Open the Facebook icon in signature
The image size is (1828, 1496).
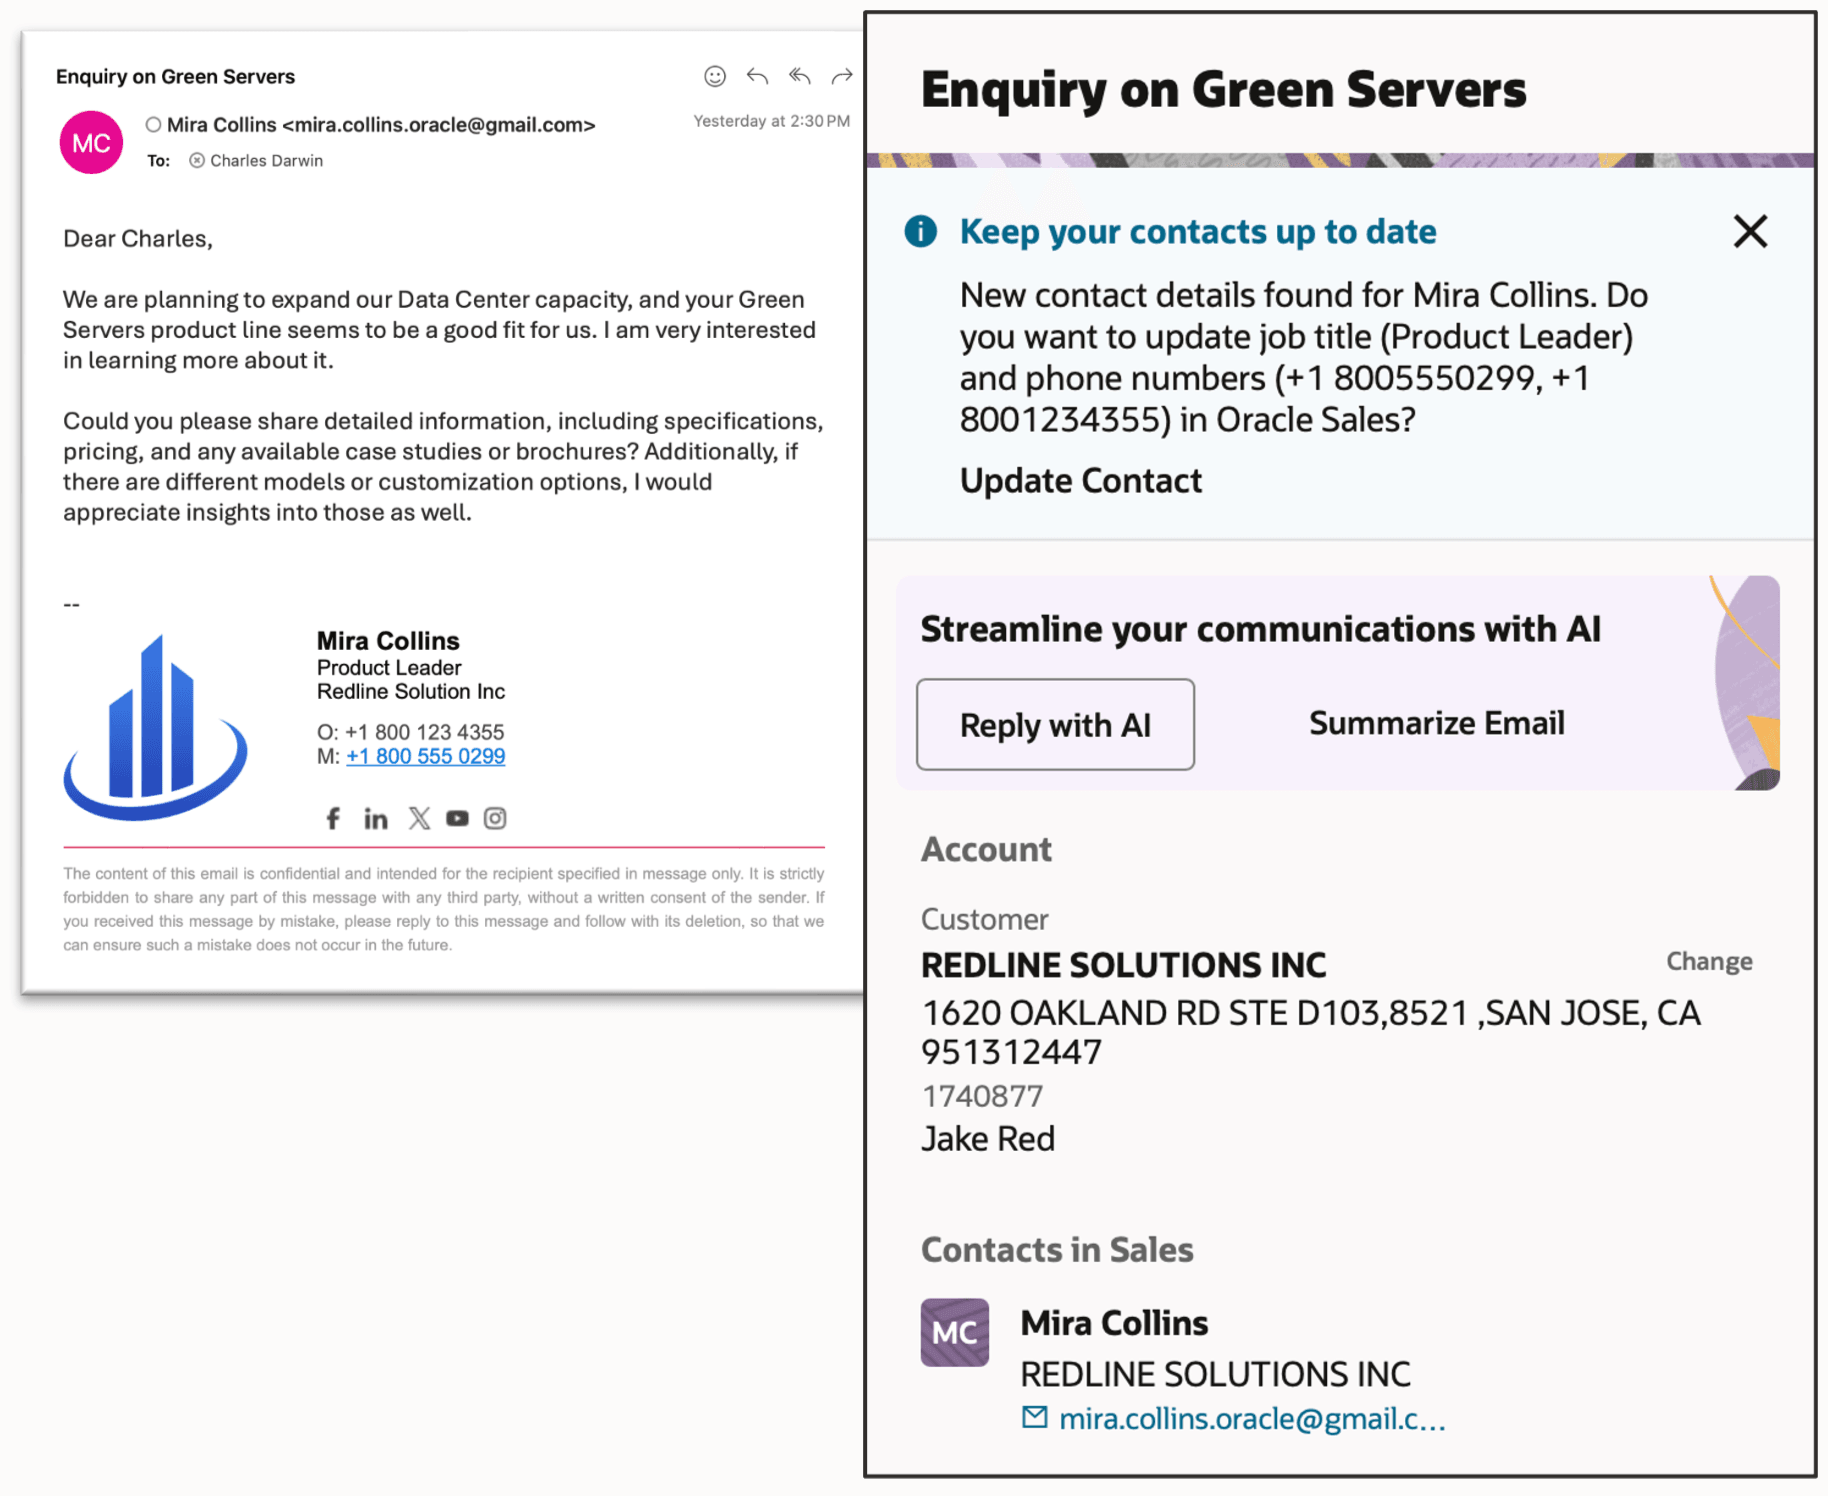click(x=333, y=818)
